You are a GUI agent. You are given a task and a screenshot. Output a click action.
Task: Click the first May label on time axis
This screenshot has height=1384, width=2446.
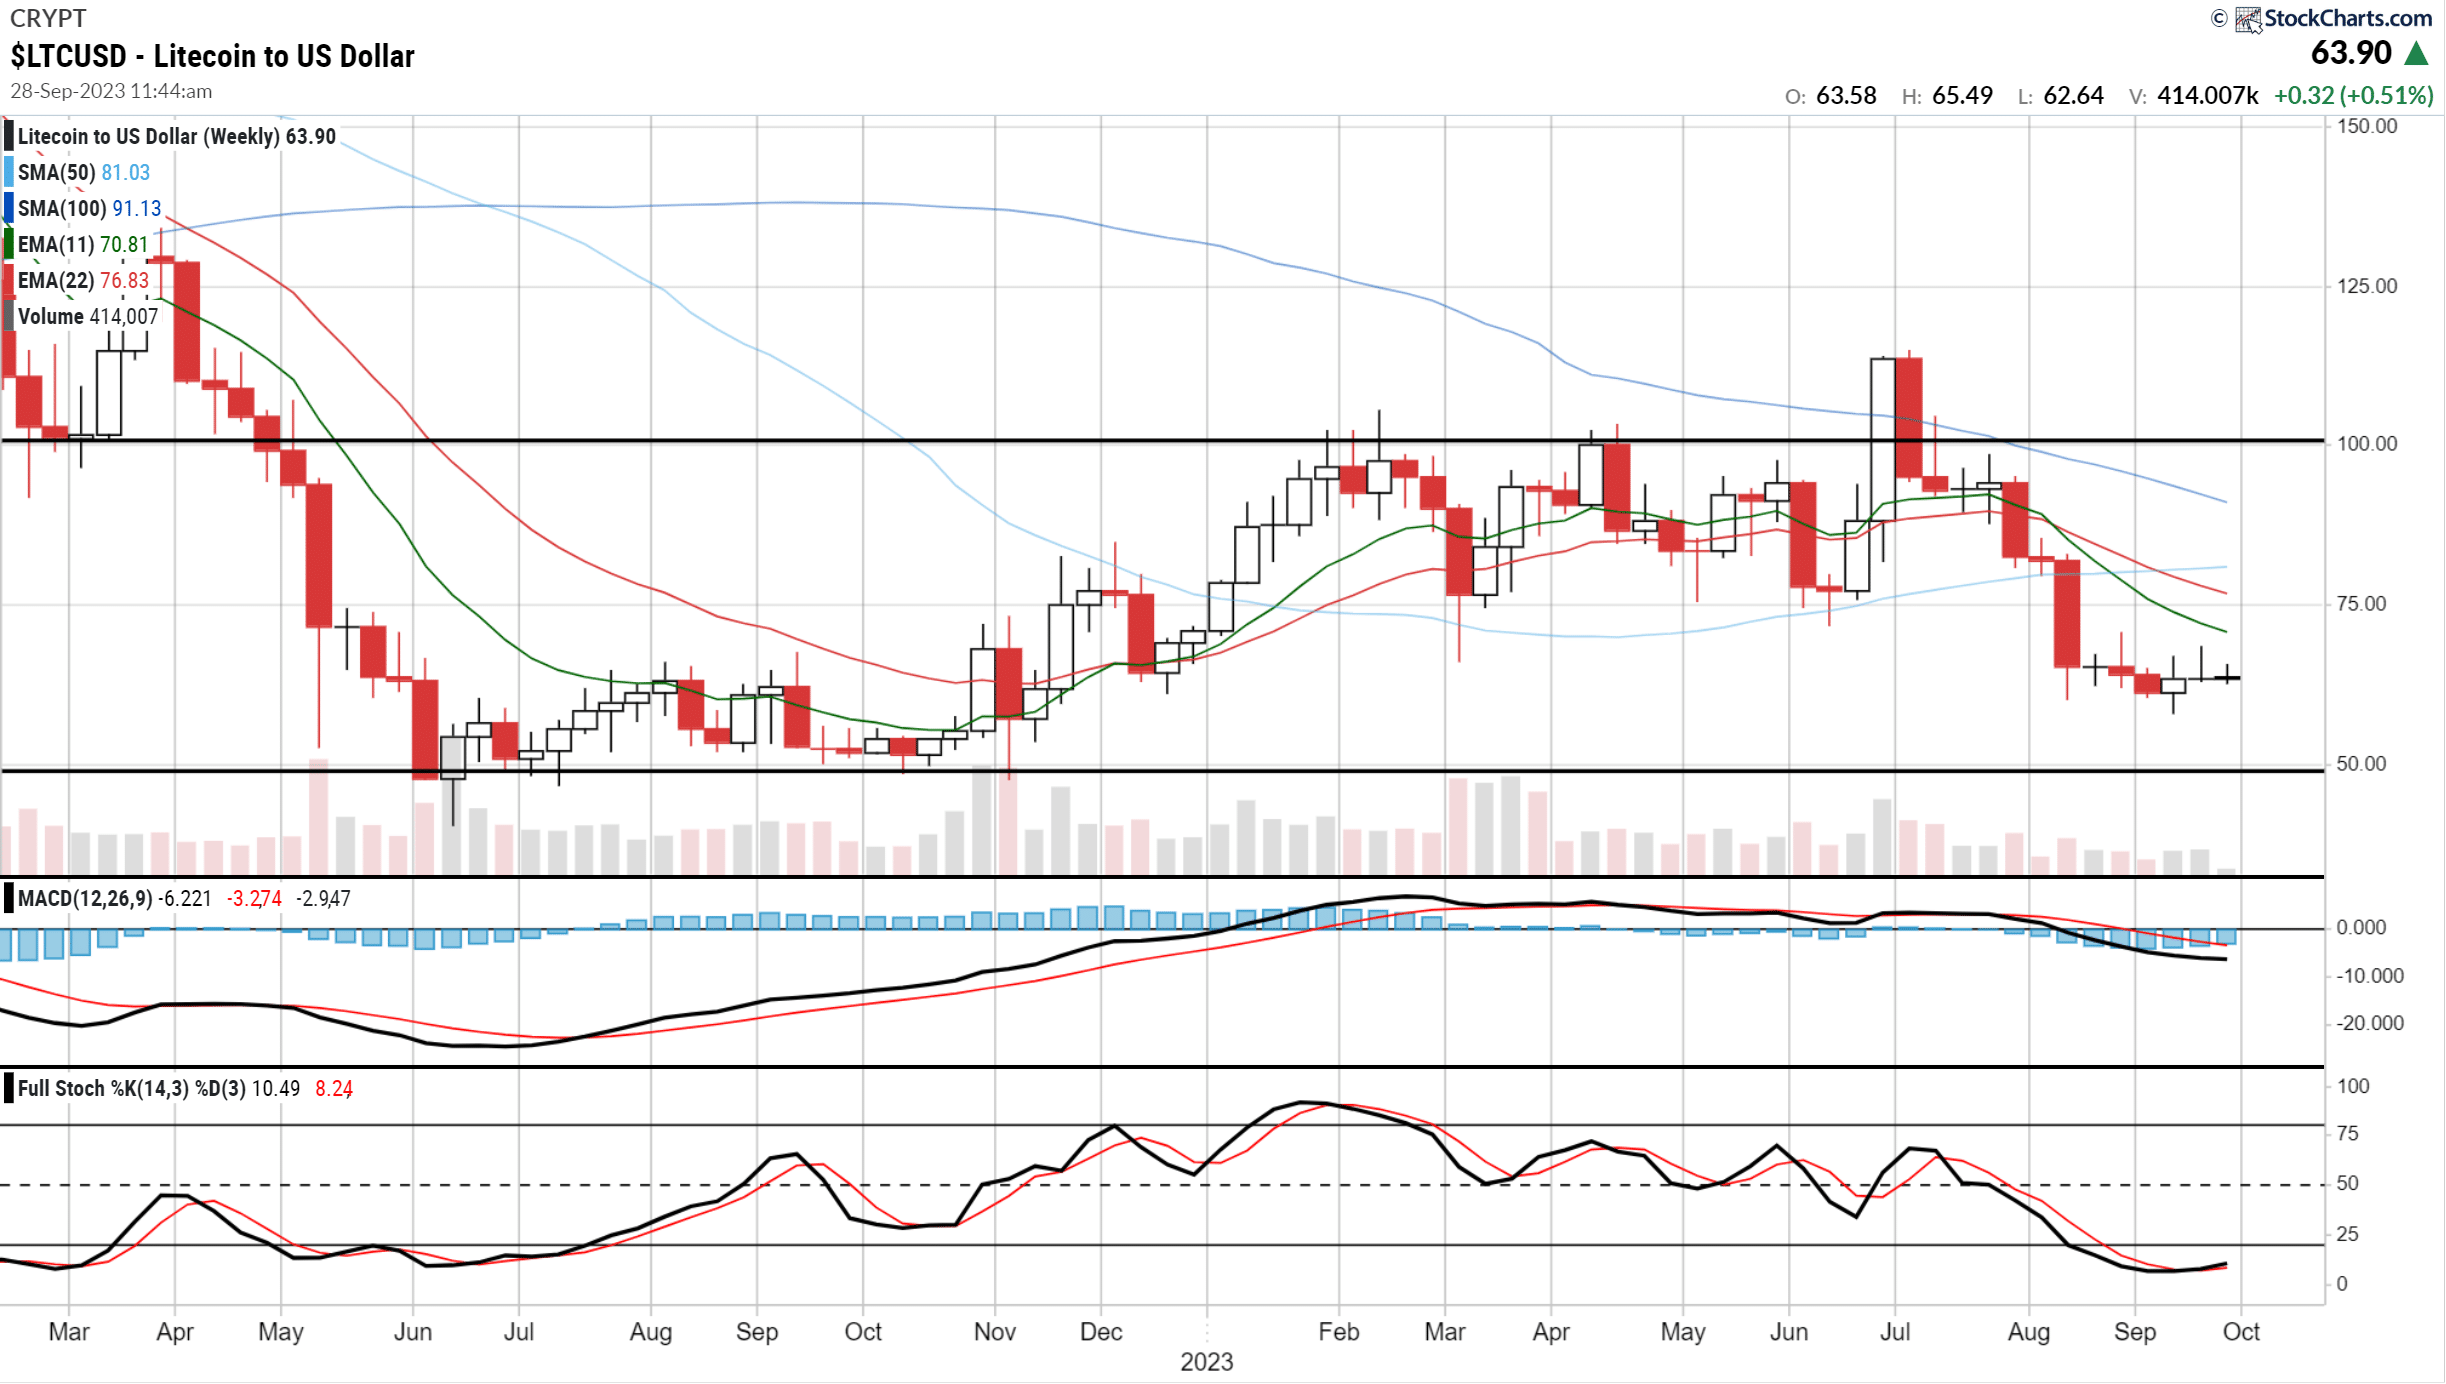click(x=281, y=1332)
